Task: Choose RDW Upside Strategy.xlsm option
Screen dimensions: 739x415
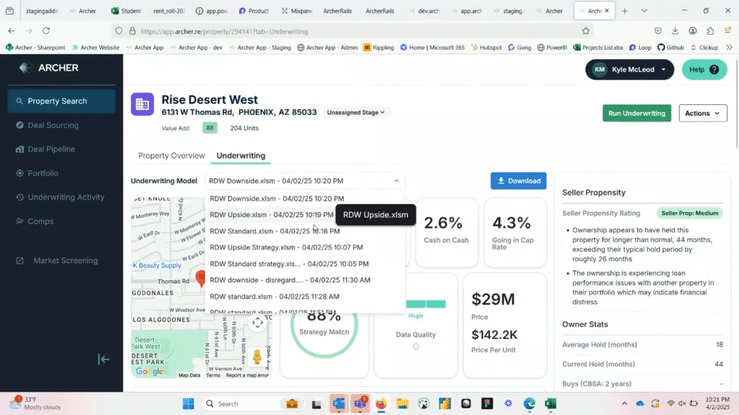Action: tap(304, 247)
